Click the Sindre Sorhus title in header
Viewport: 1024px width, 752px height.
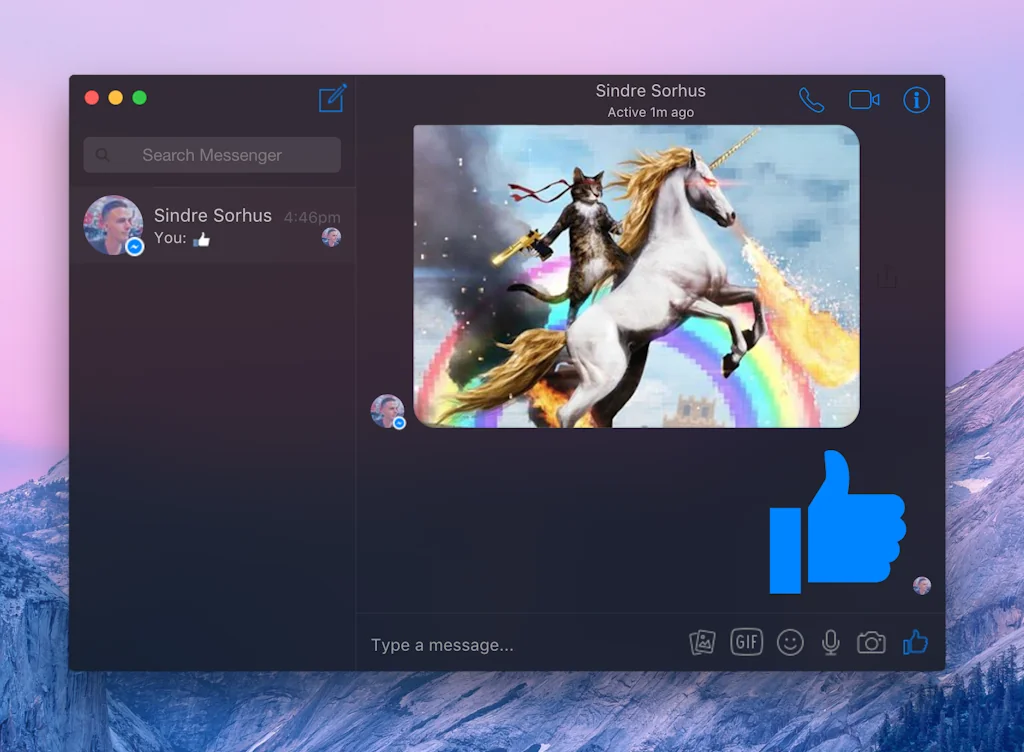[650, 91]
